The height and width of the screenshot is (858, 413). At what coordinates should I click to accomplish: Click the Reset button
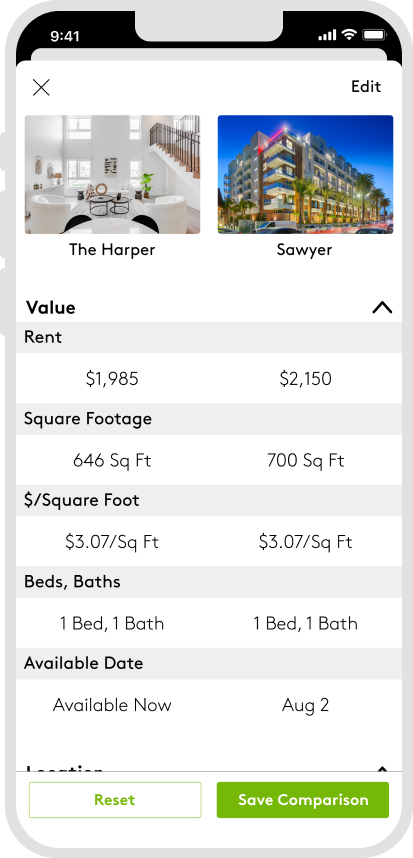[115, 800]
